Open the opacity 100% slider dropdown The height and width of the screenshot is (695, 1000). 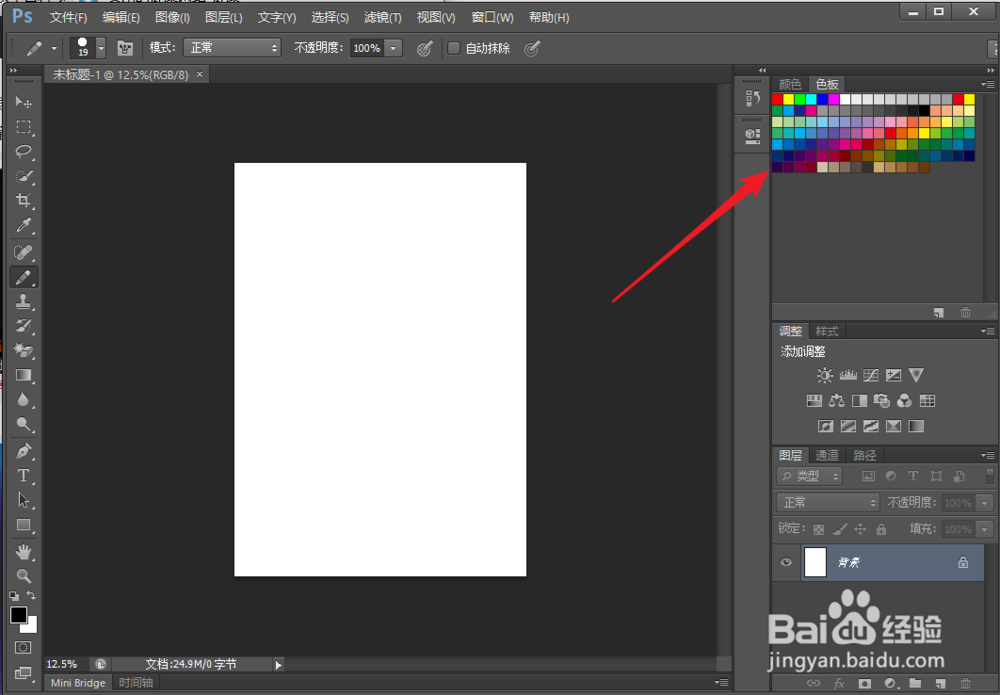coord(393,48)
